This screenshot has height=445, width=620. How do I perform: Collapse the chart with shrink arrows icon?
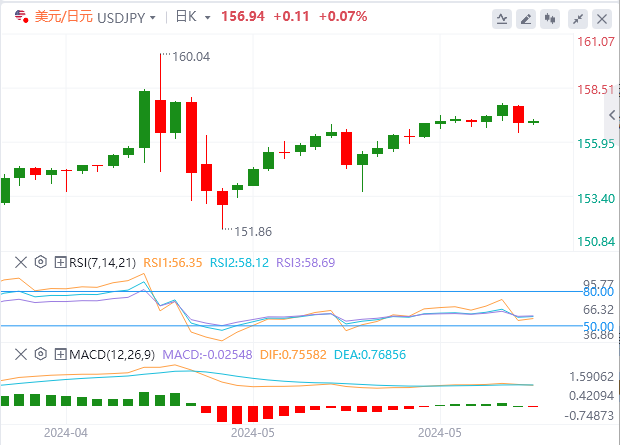(x=578, y=19)
